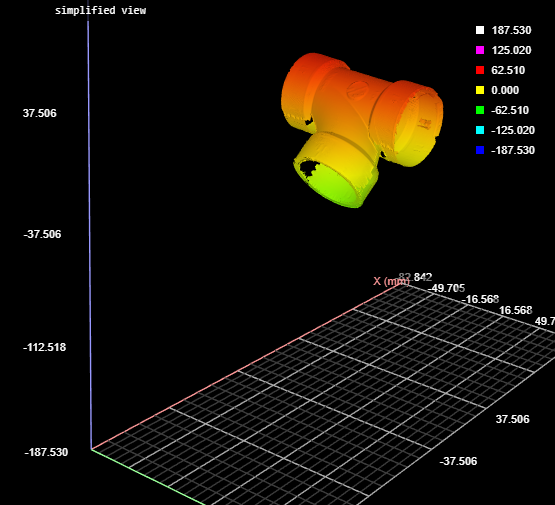555x505 pixels.
Task: Click the -37.506 label on the vertical axis
Action: [42, 234]
